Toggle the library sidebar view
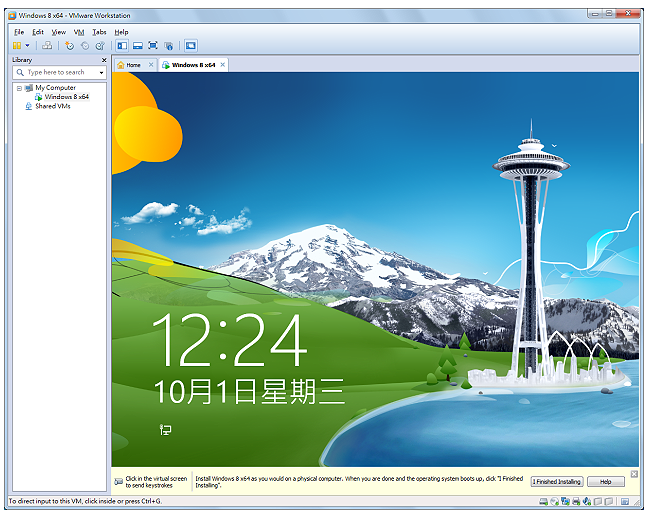The height and width of the screenshot is (515, 648). click(x=122, y=45)
